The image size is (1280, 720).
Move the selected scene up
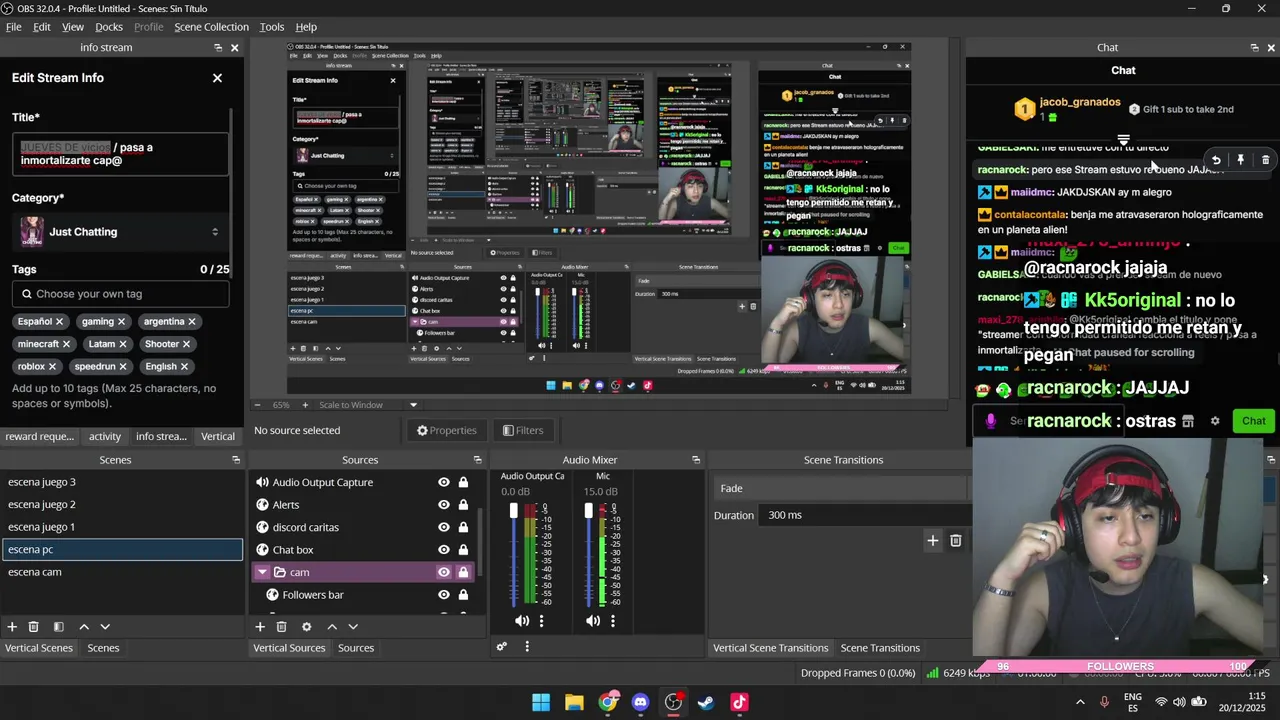84,626
